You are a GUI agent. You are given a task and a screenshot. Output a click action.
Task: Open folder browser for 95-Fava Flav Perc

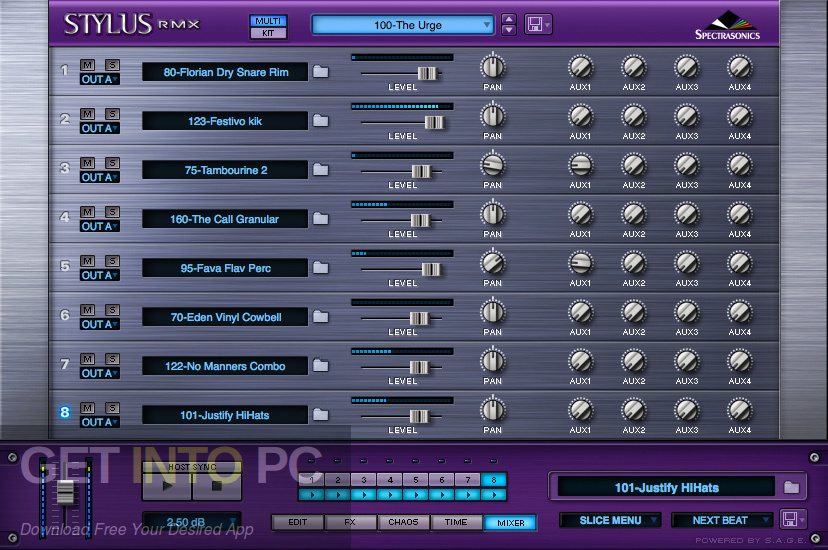click(321, 268)
